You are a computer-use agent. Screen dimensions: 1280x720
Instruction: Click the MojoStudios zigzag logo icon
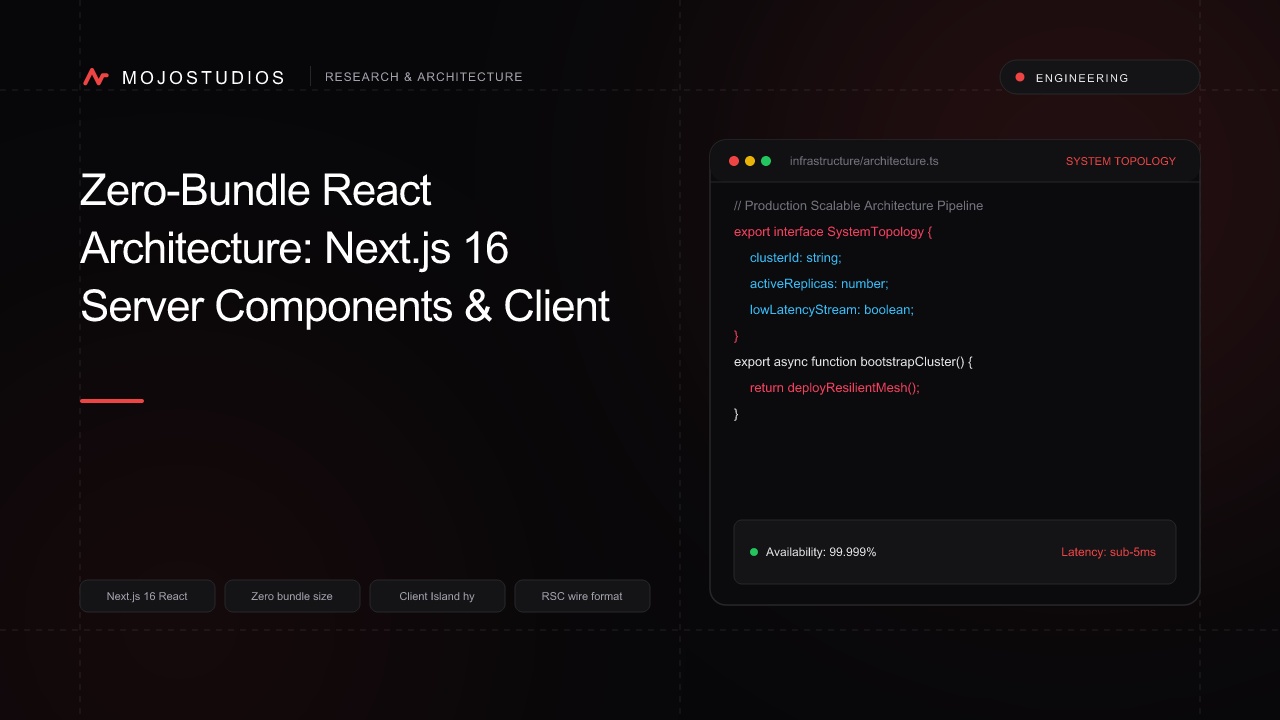(96, 77)
